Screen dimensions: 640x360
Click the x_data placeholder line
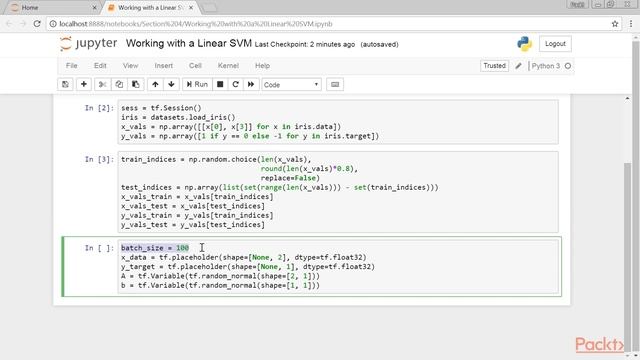244,257
